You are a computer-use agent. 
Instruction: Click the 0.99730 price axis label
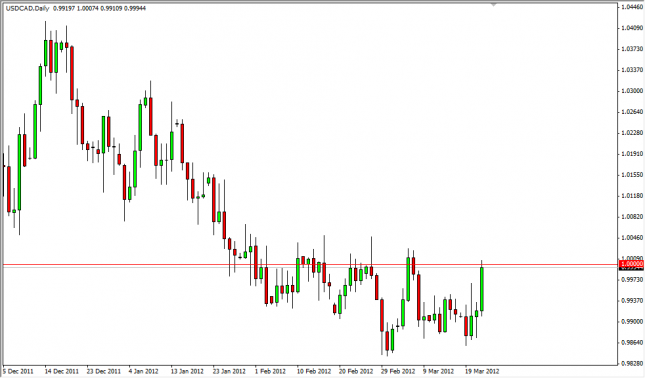point(632,280)
